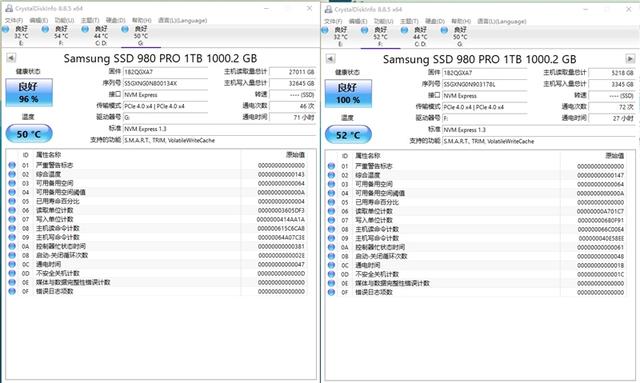This screenshot has width=640, height=383.
Task: Open 帮助(H) menu in right window
Action: click(461, 21)
